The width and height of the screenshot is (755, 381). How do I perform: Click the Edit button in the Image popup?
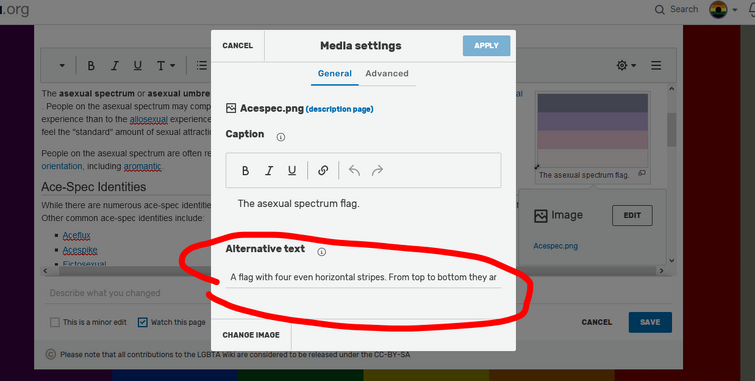tap(632, 215)
